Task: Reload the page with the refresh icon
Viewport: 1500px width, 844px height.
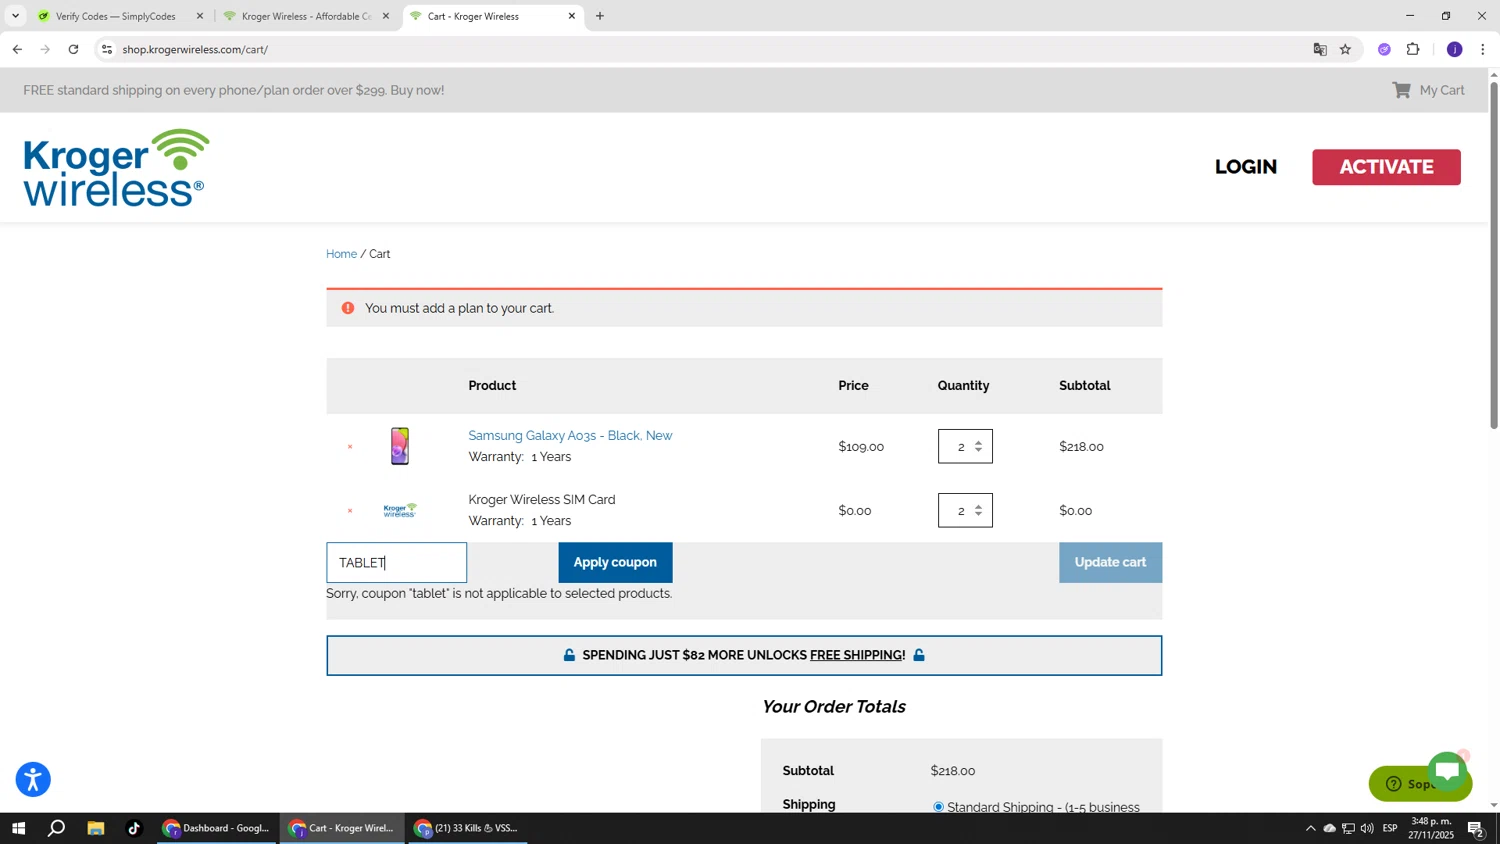Action: (73, 49)
